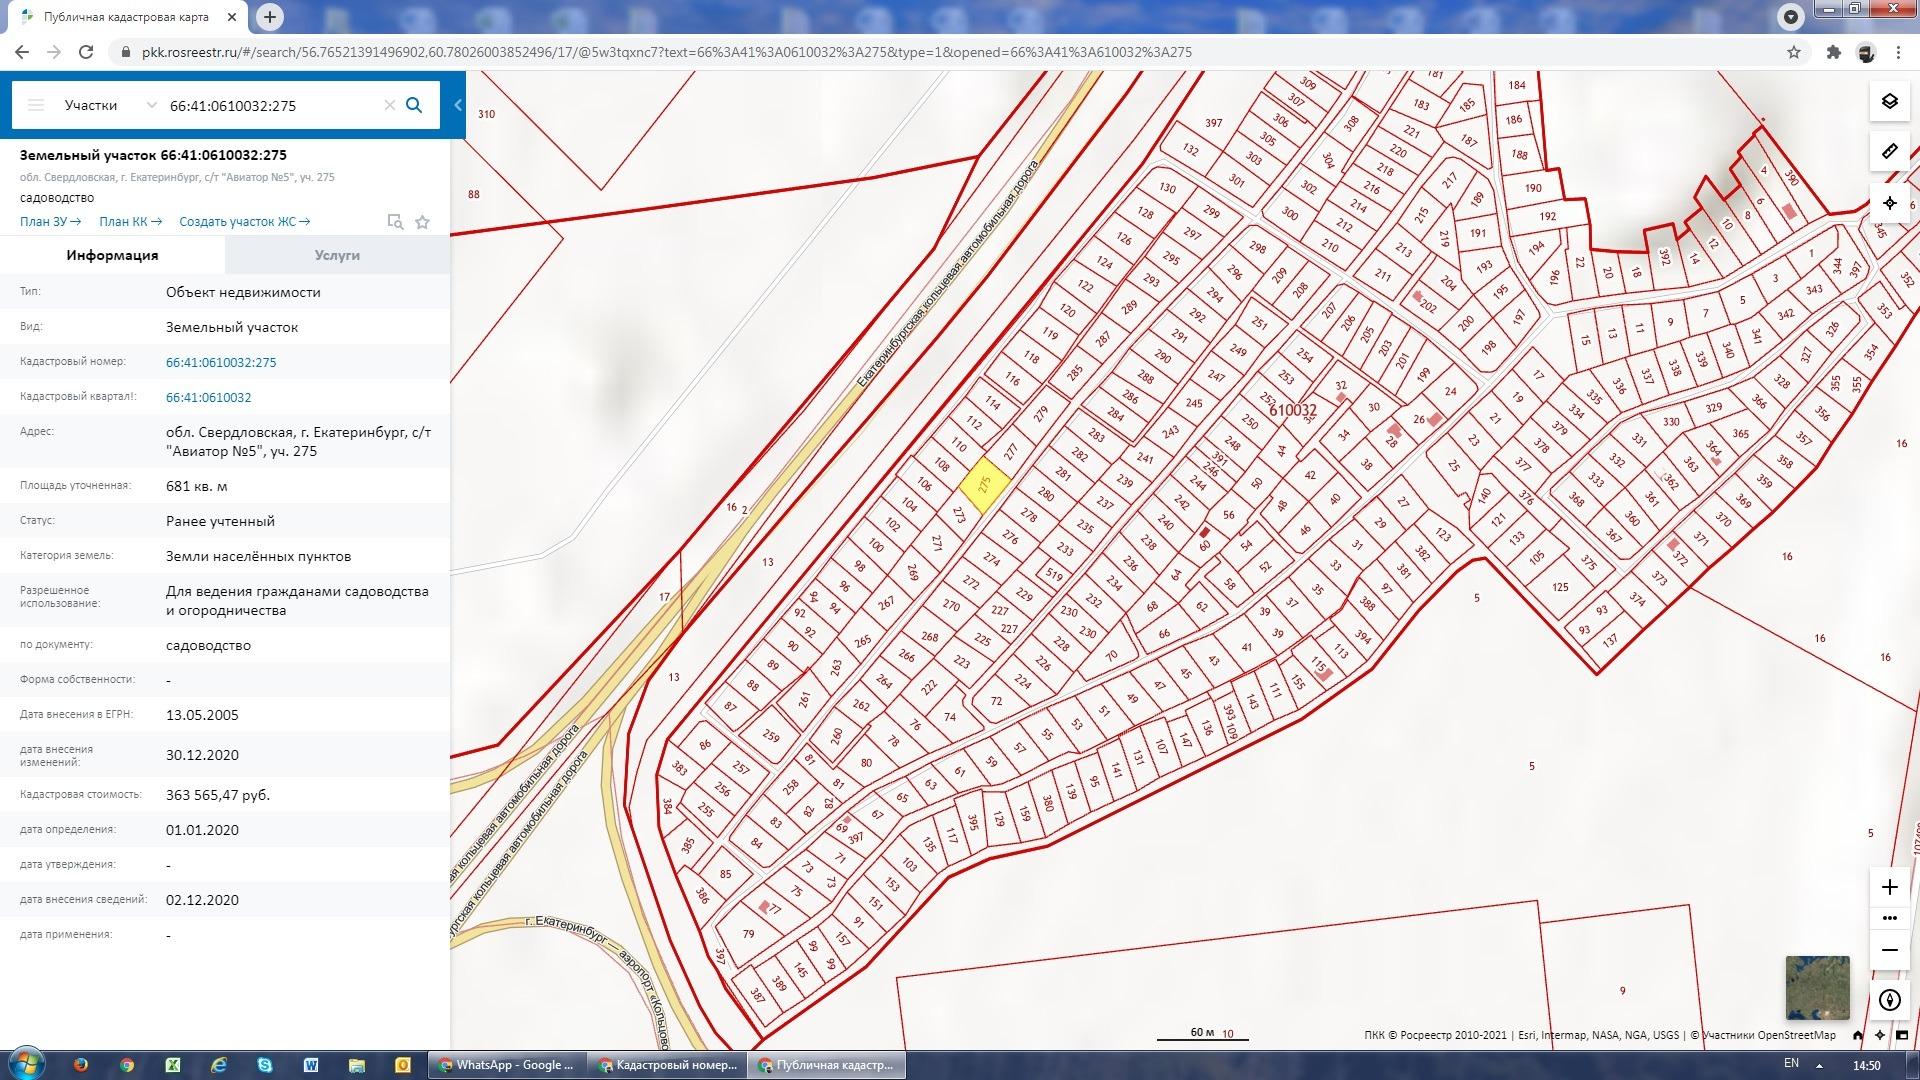Open the Chrome profile avatar

(x=1866, y=52)
